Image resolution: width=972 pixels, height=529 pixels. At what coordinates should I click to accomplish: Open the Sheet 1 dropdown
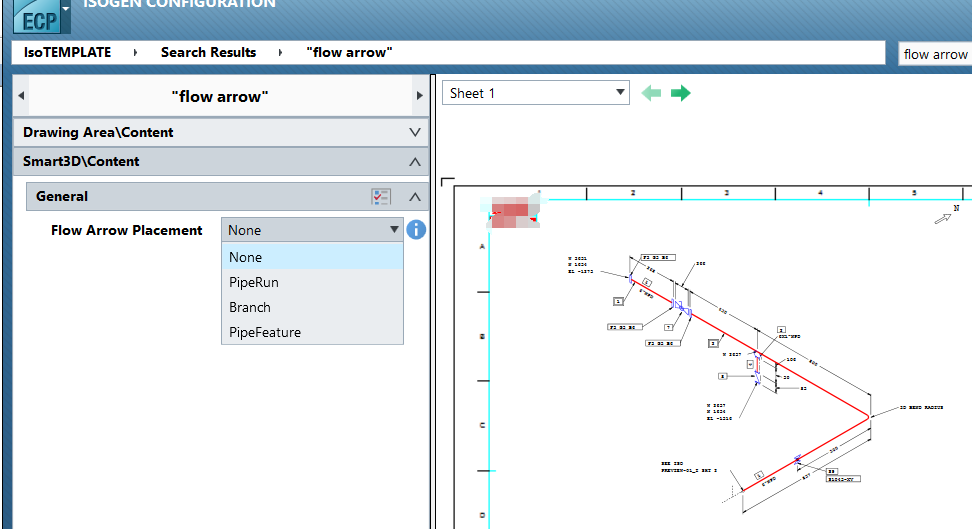[536, 93]
